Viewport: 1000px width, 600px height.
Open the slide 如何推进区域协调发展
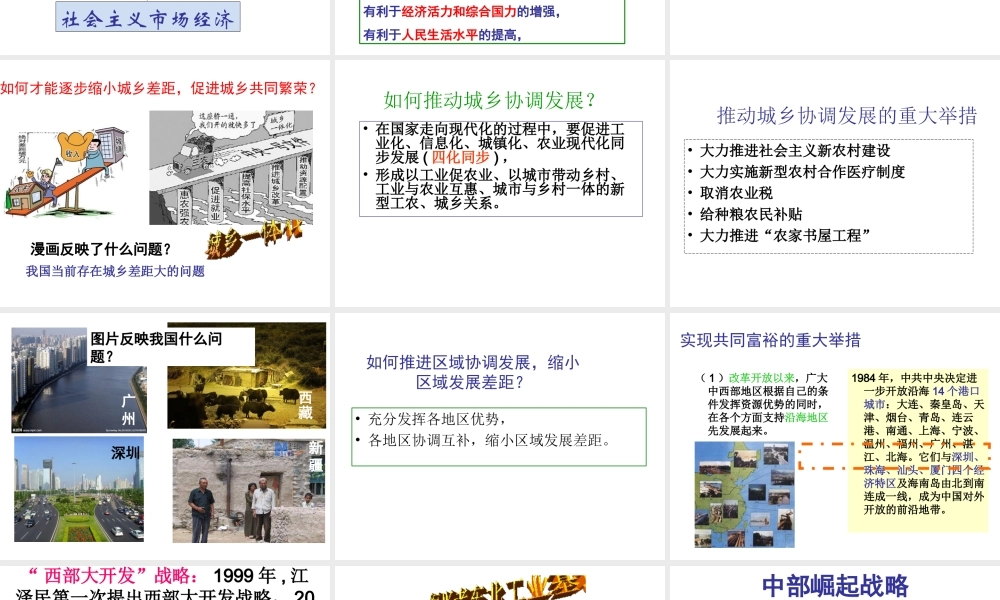point(501,436)
